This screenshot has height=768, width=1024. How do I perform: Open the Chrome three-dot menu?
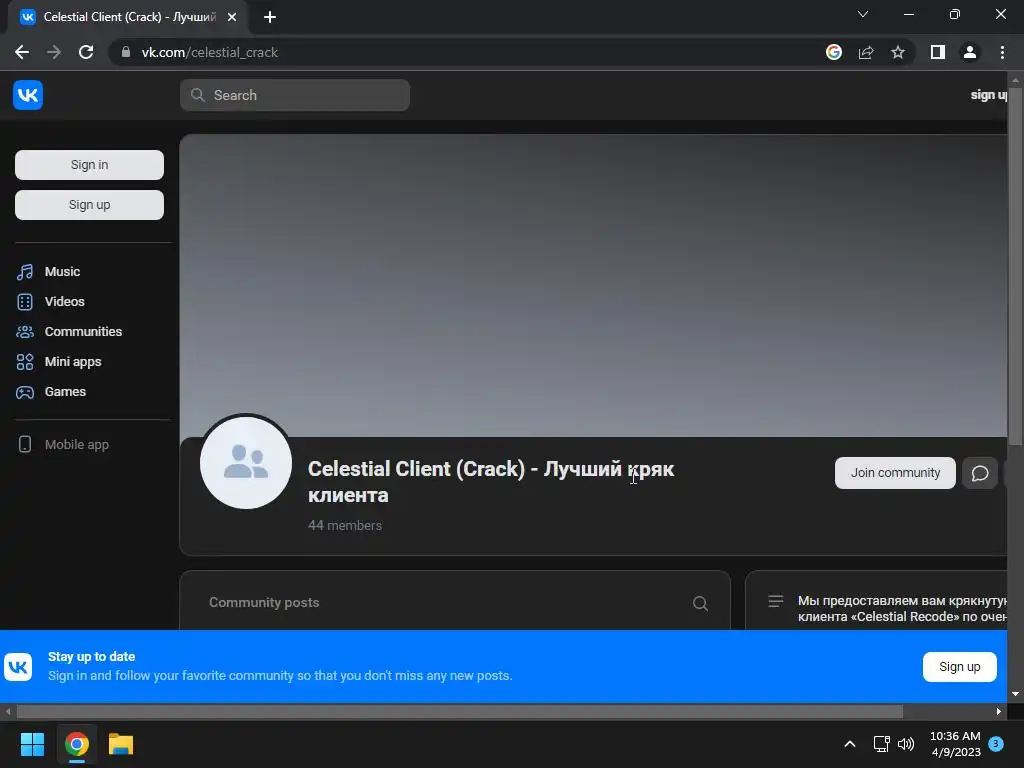tap(1002, 52)
